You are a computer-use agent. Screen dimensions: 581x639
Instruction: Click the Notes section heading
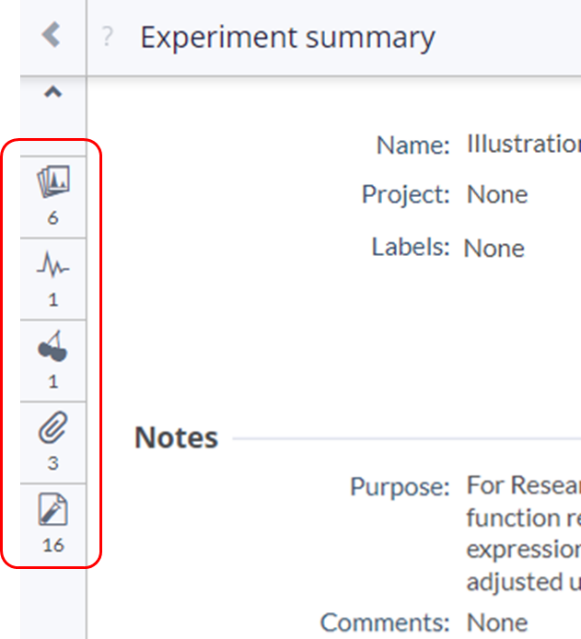[176, 438]
